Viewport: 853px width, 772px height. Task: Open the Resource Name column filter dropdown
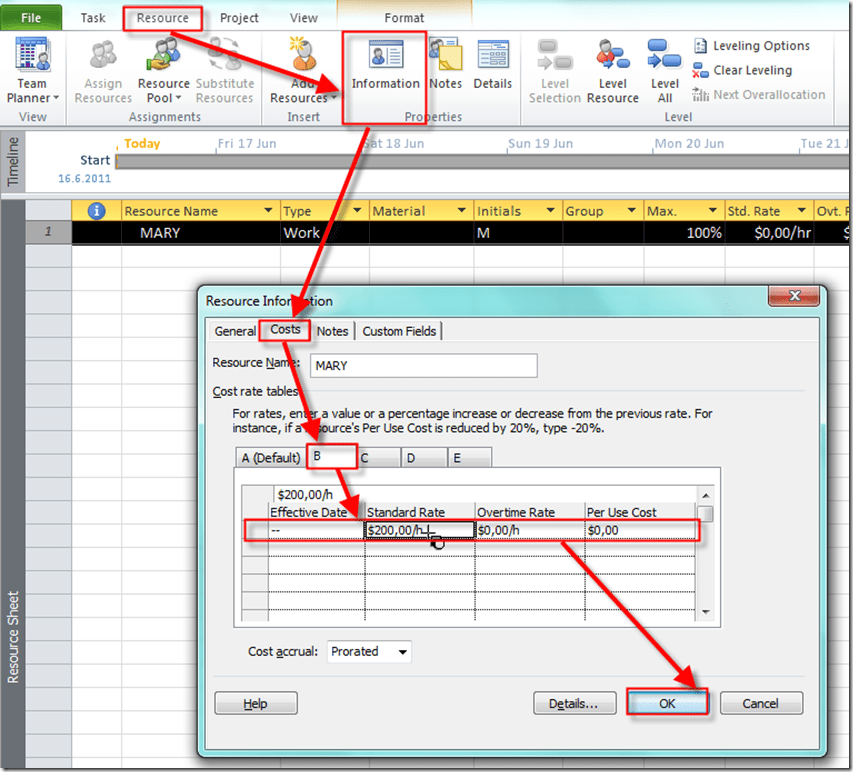point(267,211)
